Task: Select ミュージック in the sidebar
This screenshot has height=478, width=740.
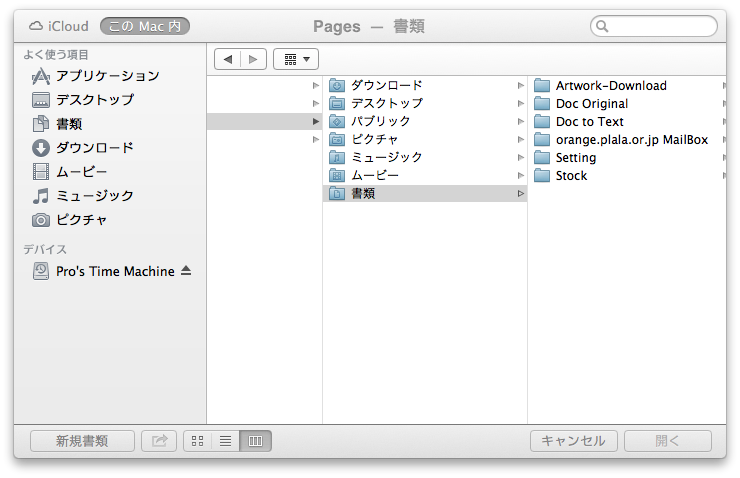Action: coord(94,196)
